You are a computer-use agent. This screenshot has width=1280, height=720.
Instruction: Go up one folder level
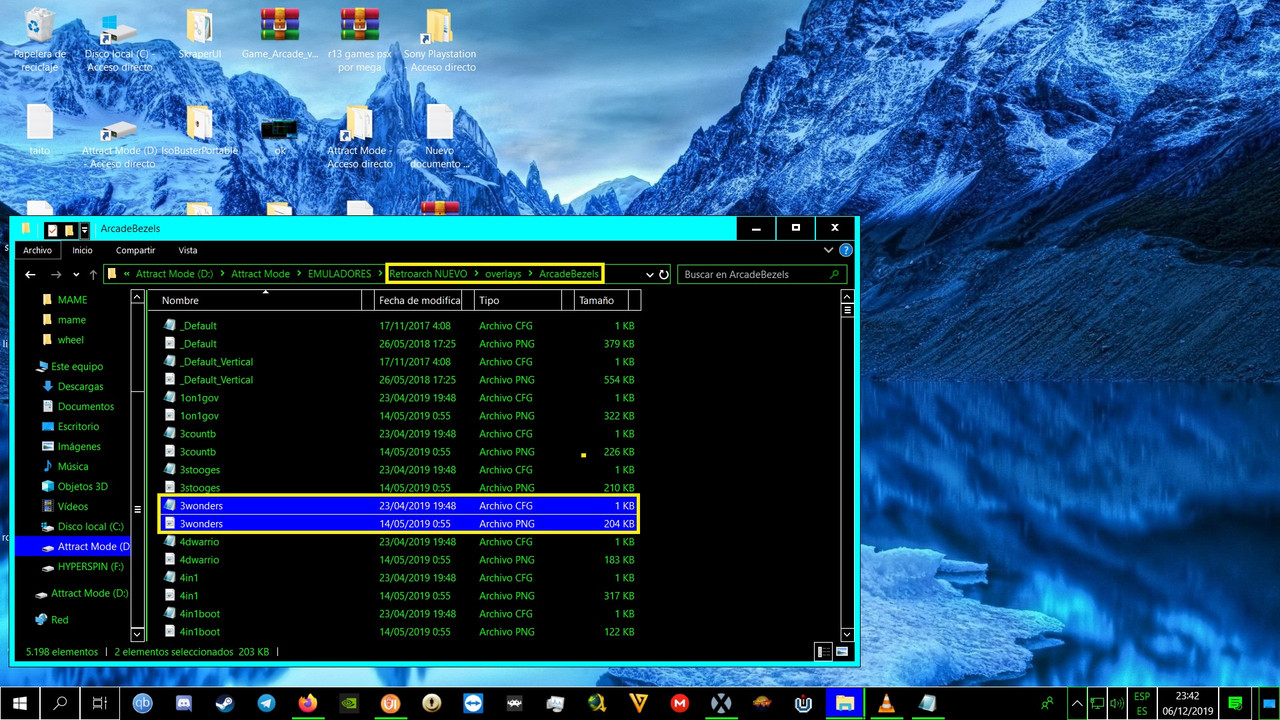pos(93,274)
